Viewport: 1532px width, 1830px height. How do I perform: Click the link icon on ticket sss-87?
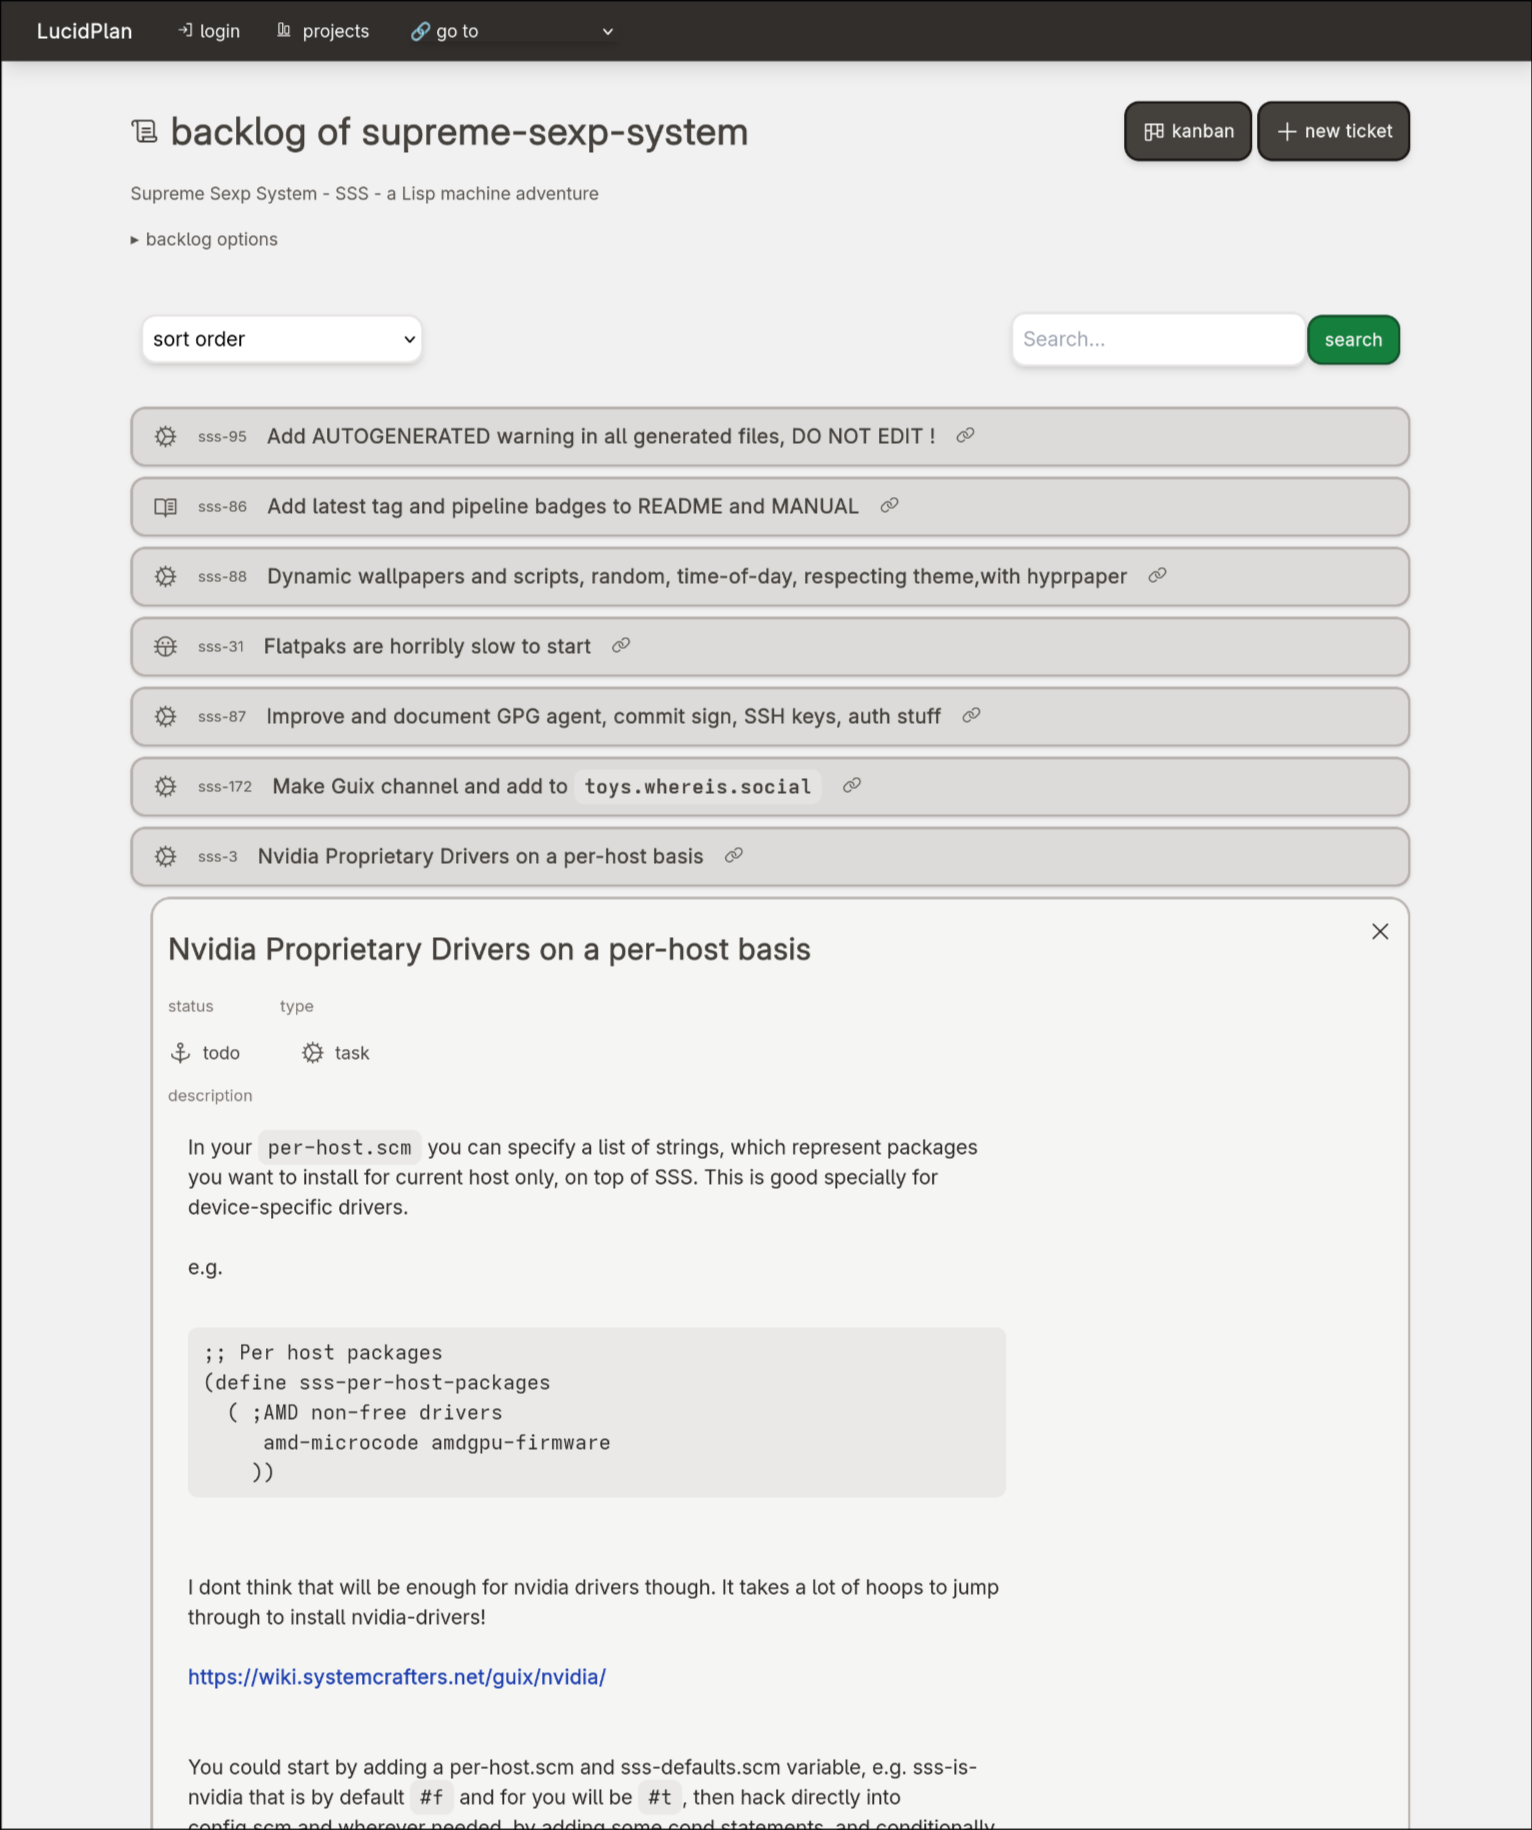pos(971,716)
